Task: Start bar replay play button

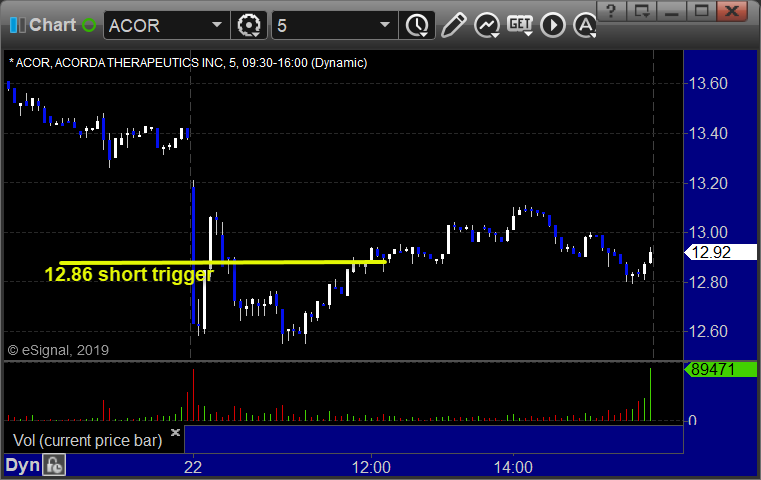Action: (553, 25)
